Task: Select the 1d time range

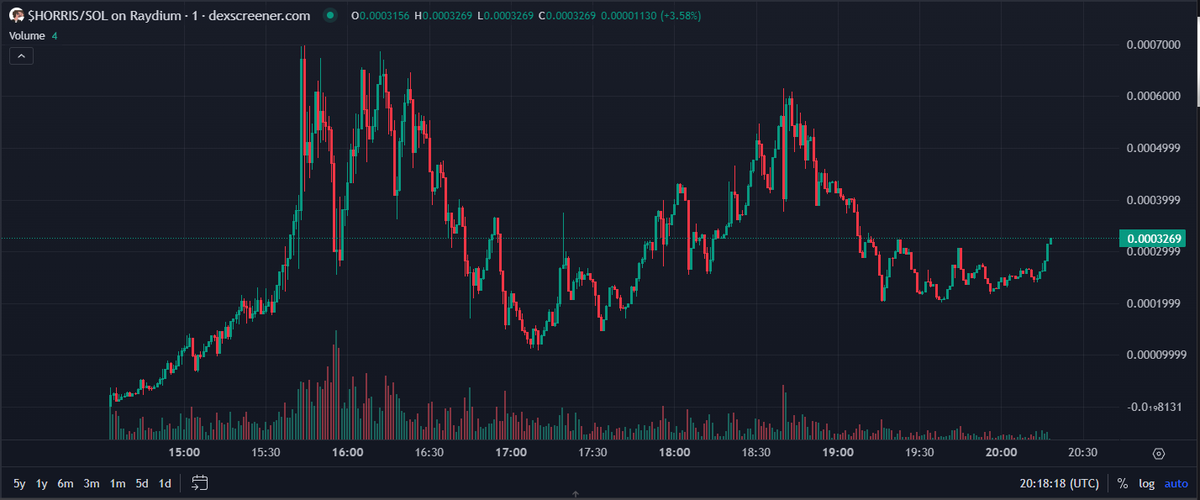Action: (x=165, y=483)
